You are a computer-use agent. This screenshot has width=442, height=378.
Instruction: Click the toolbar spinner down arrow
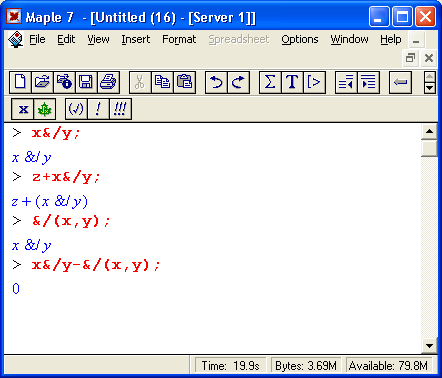430,88
